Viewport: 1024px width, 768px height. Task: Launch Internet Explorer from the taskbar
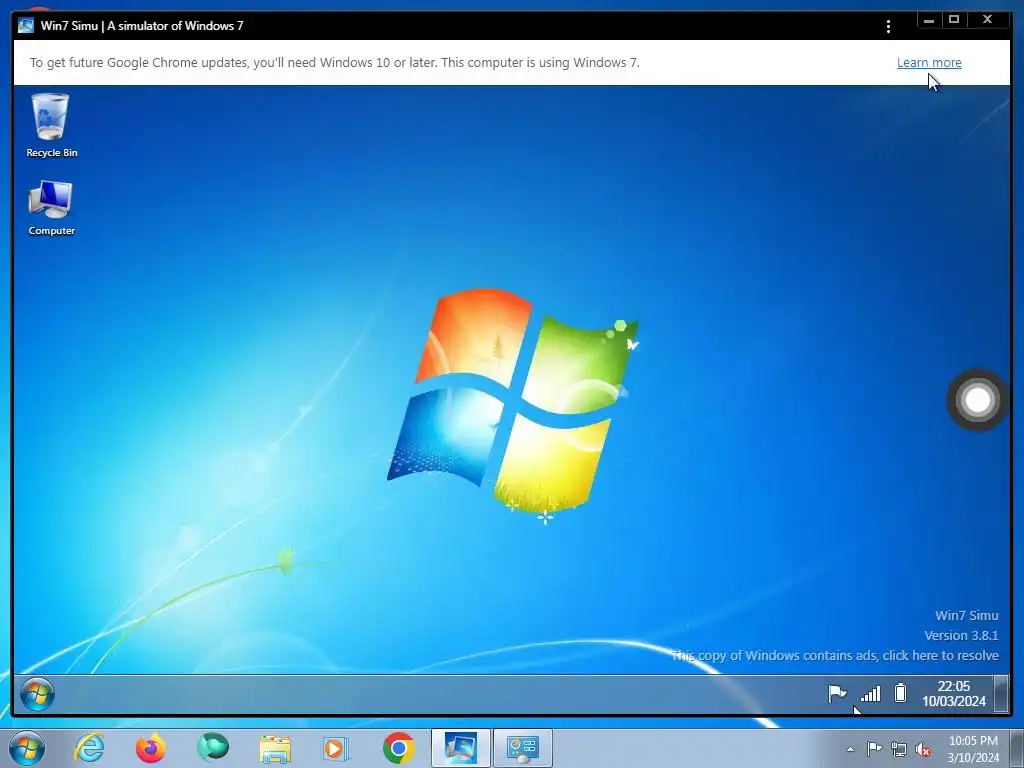89,748
